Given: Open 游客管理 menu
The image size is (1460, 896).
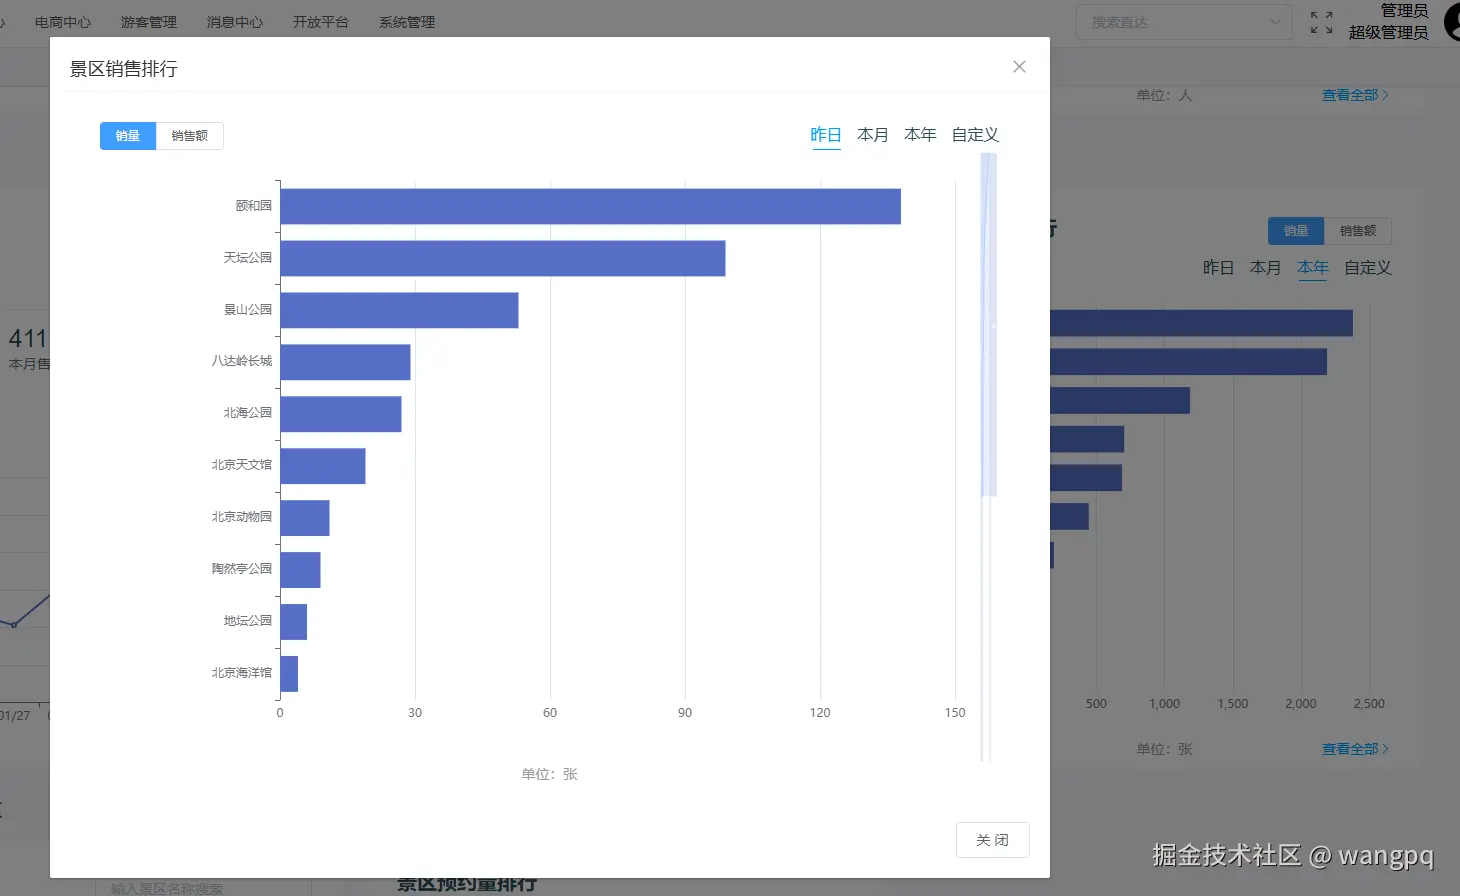Looking at the screenshot, I should click(149, 22).
